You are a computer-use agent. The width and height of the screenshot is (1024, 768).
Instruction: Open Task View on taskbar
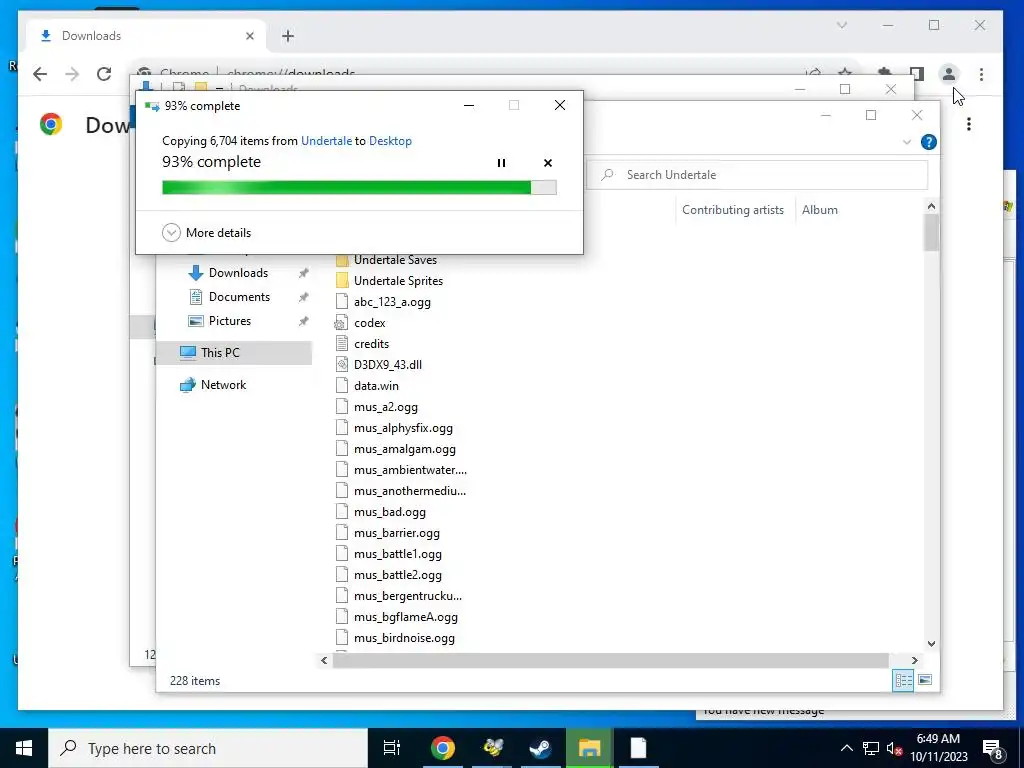[391, 748]
